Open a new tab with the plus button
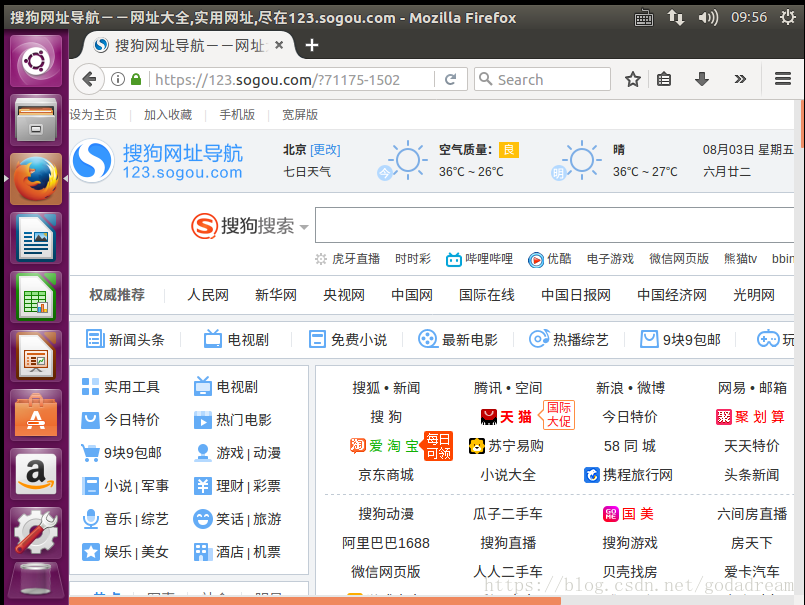The height and width of the screenshot is (605, 805). 312,45
